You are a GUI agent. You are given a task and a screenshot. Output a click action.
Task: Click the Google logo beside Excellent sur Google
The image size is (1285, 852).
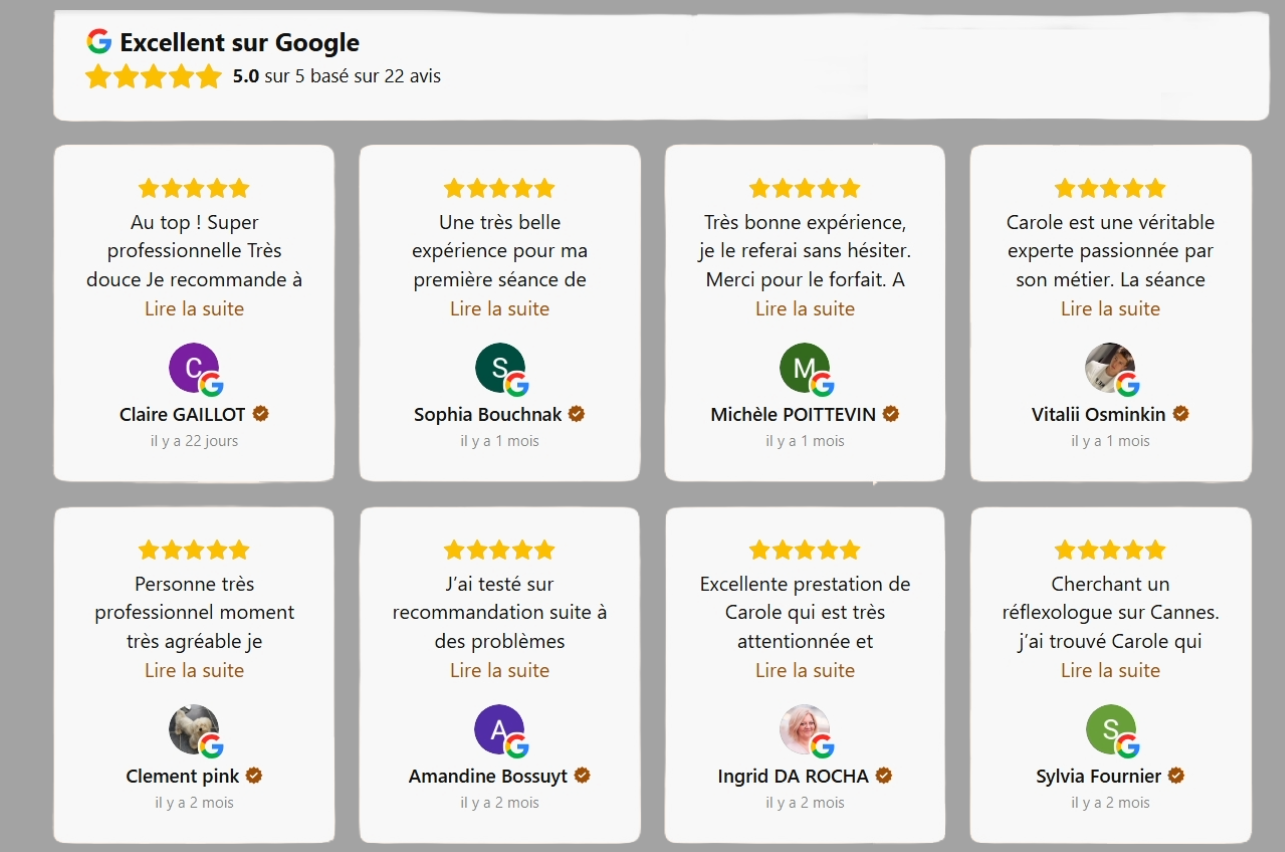98,42
